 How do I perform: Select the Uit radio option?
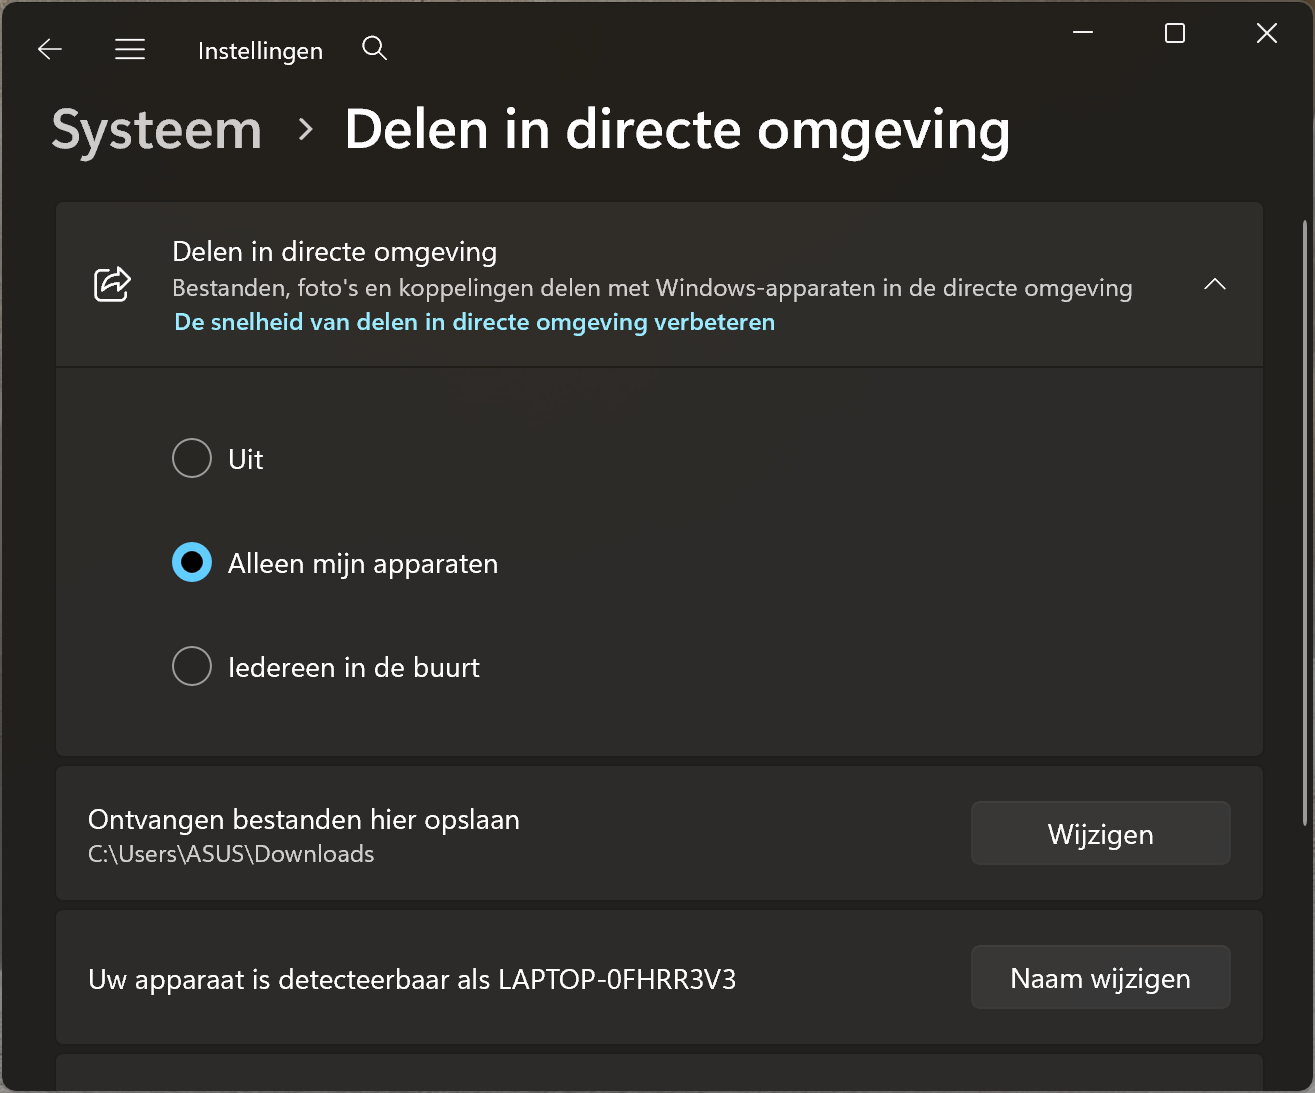click(x=192, y=459)
